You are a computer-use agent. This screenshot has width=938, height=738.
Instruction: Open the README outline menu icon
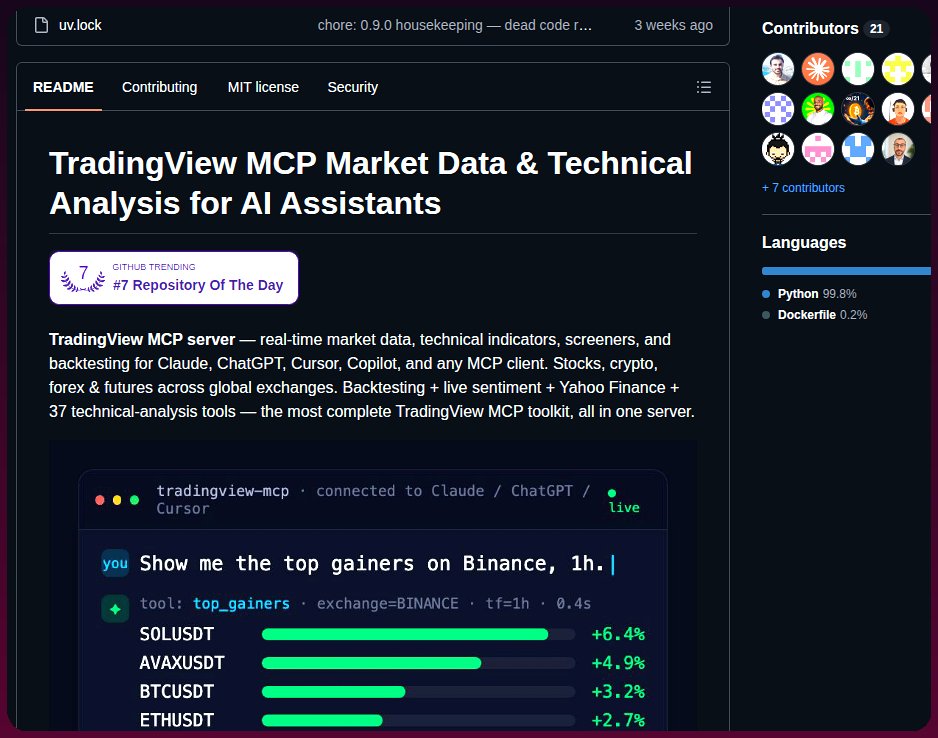point(704,87)
